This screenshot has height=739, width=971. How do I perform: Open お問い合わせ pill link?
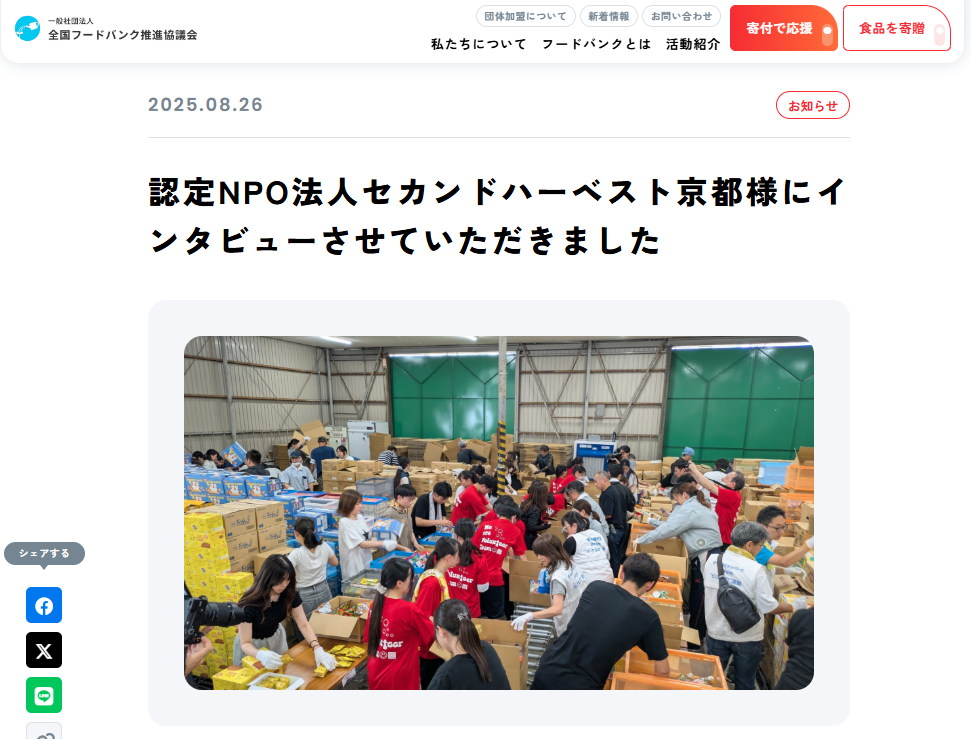[x=681, y=17]
